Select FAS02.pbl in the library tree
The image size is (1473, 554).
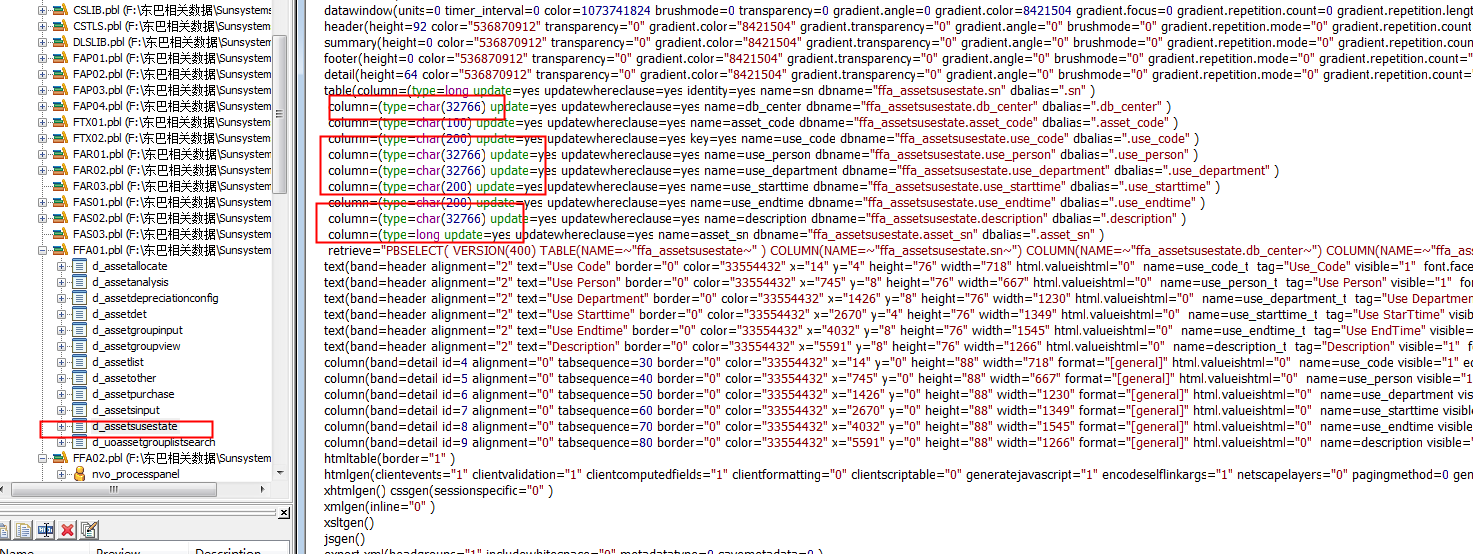coord(172,217)
